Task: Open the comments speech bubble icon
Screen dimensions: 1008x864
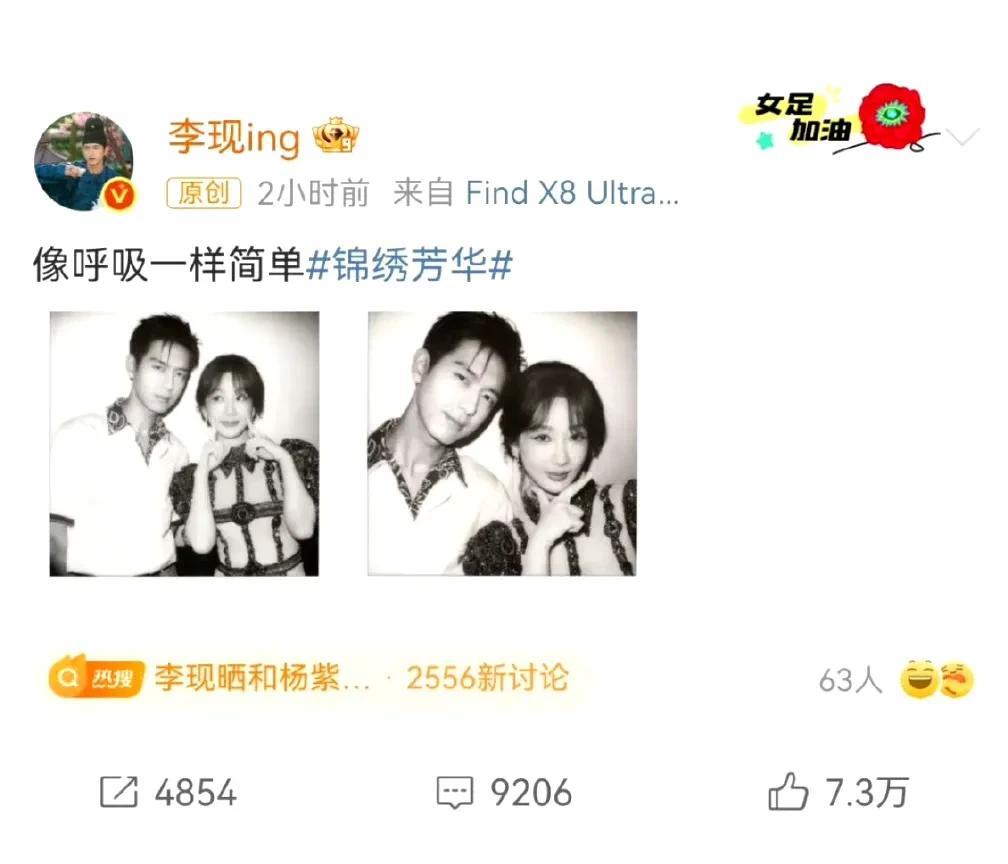Action: click(455, 792)
